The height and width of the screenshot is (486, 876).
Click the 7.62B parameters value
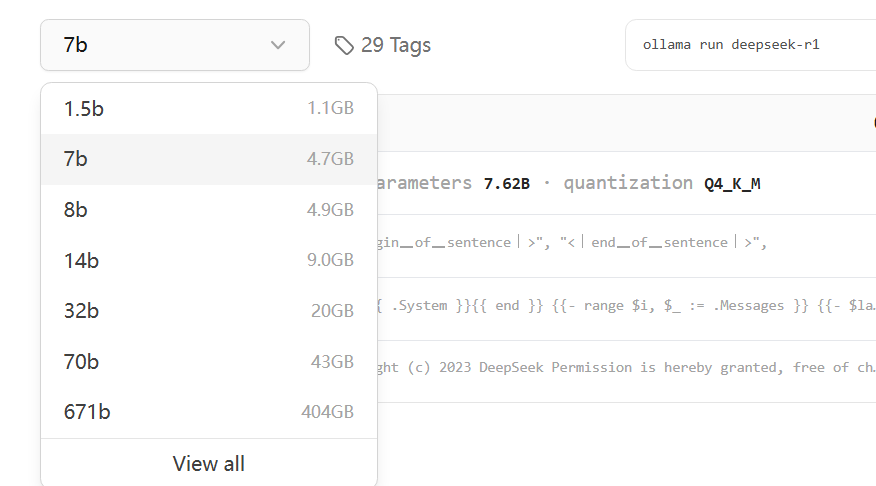(x=507, y=184)
